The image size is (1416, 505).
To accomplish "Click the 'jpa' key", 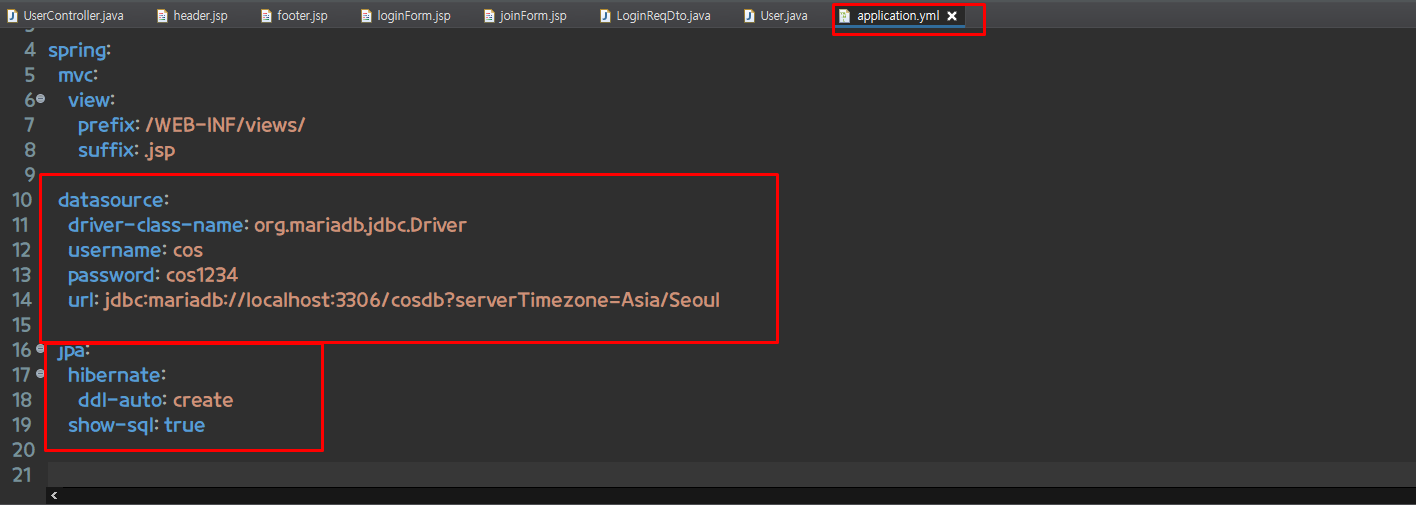I will (72, 350).
